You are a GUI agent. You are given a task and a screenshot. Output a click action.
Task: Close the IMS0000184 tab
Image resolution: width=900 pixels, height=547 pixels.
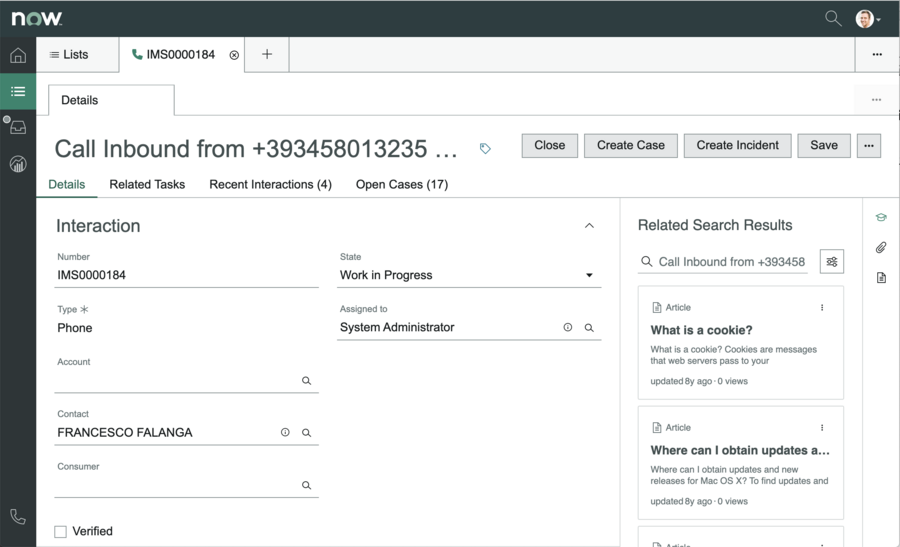pos(234,55)
